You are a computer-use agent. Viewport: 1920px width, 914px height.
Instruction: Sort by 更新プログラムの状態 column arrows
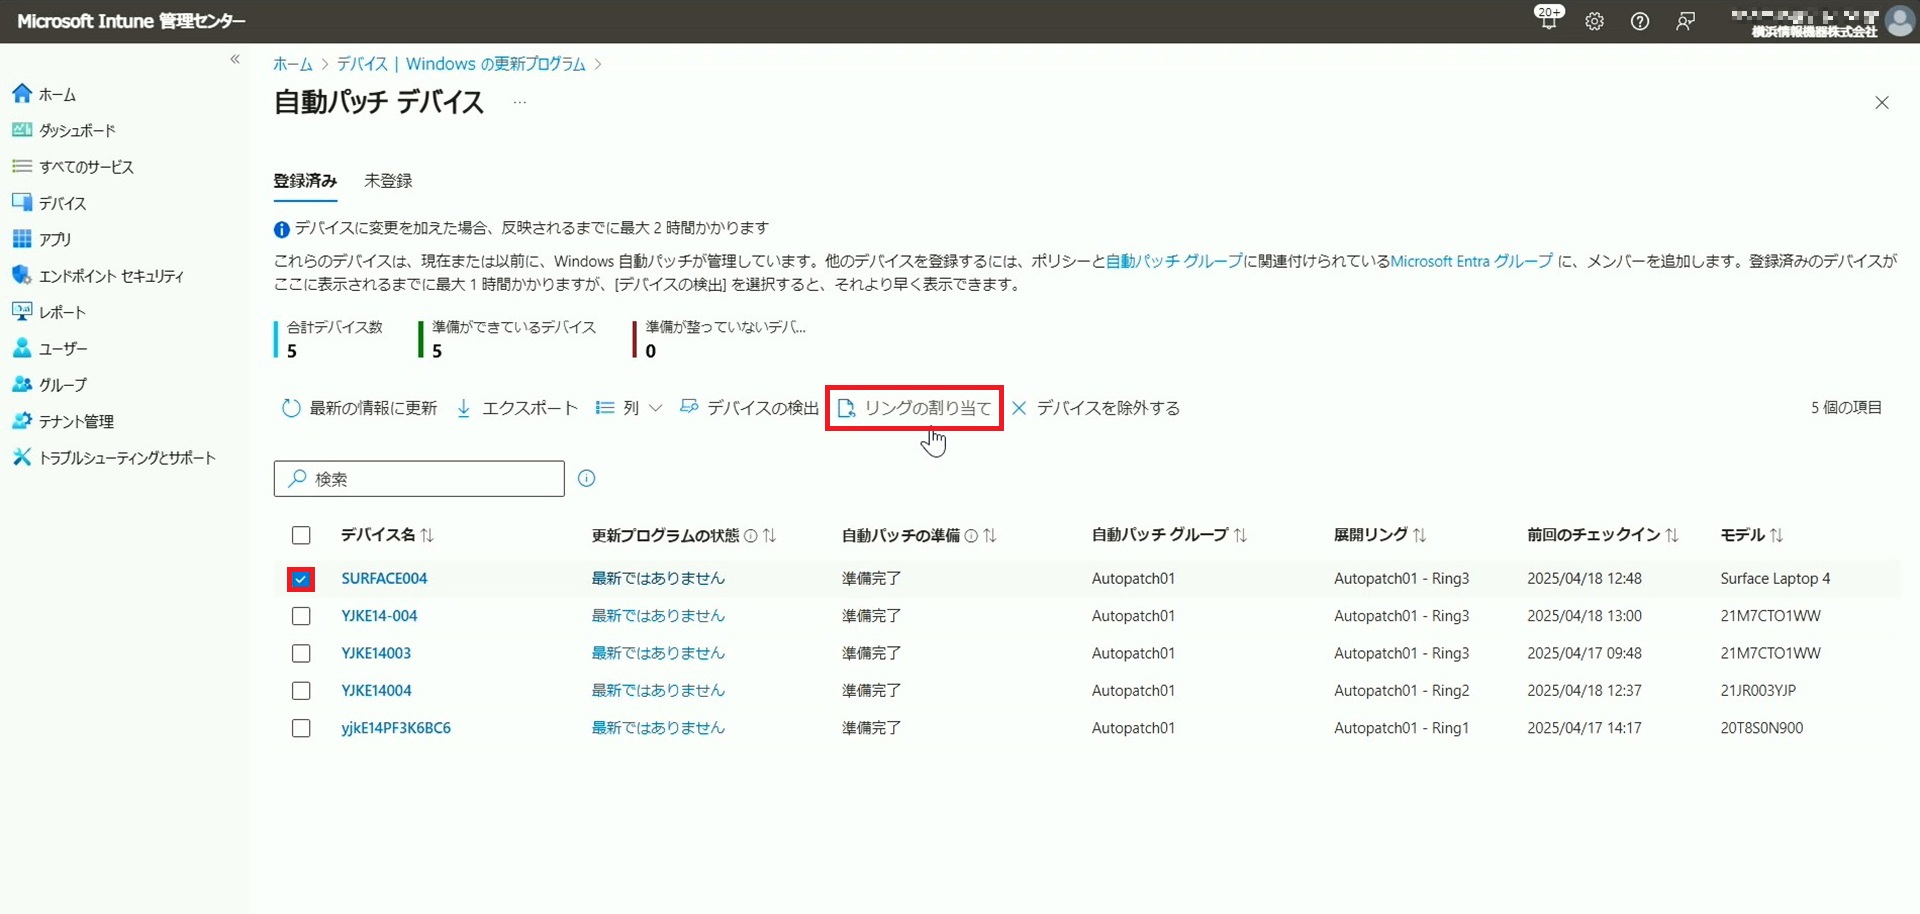click(770, 536)
